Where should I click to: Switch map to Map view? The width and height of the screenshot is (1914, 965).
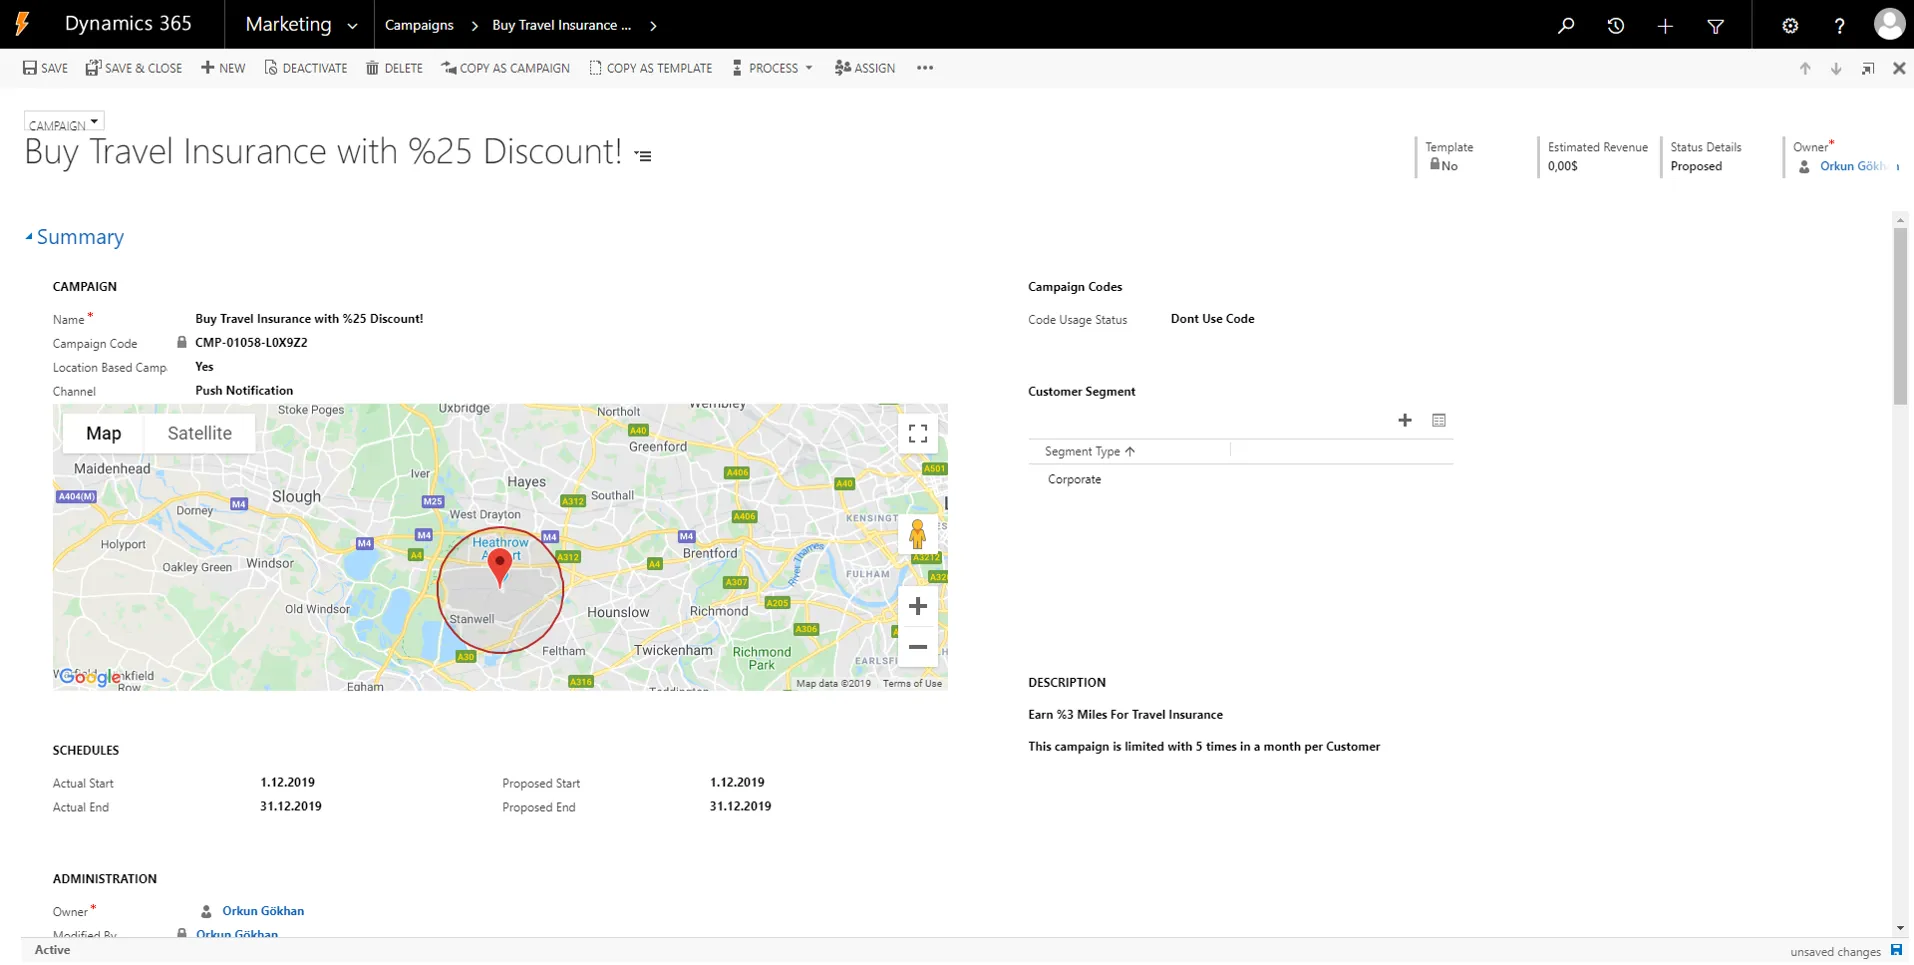103,433
